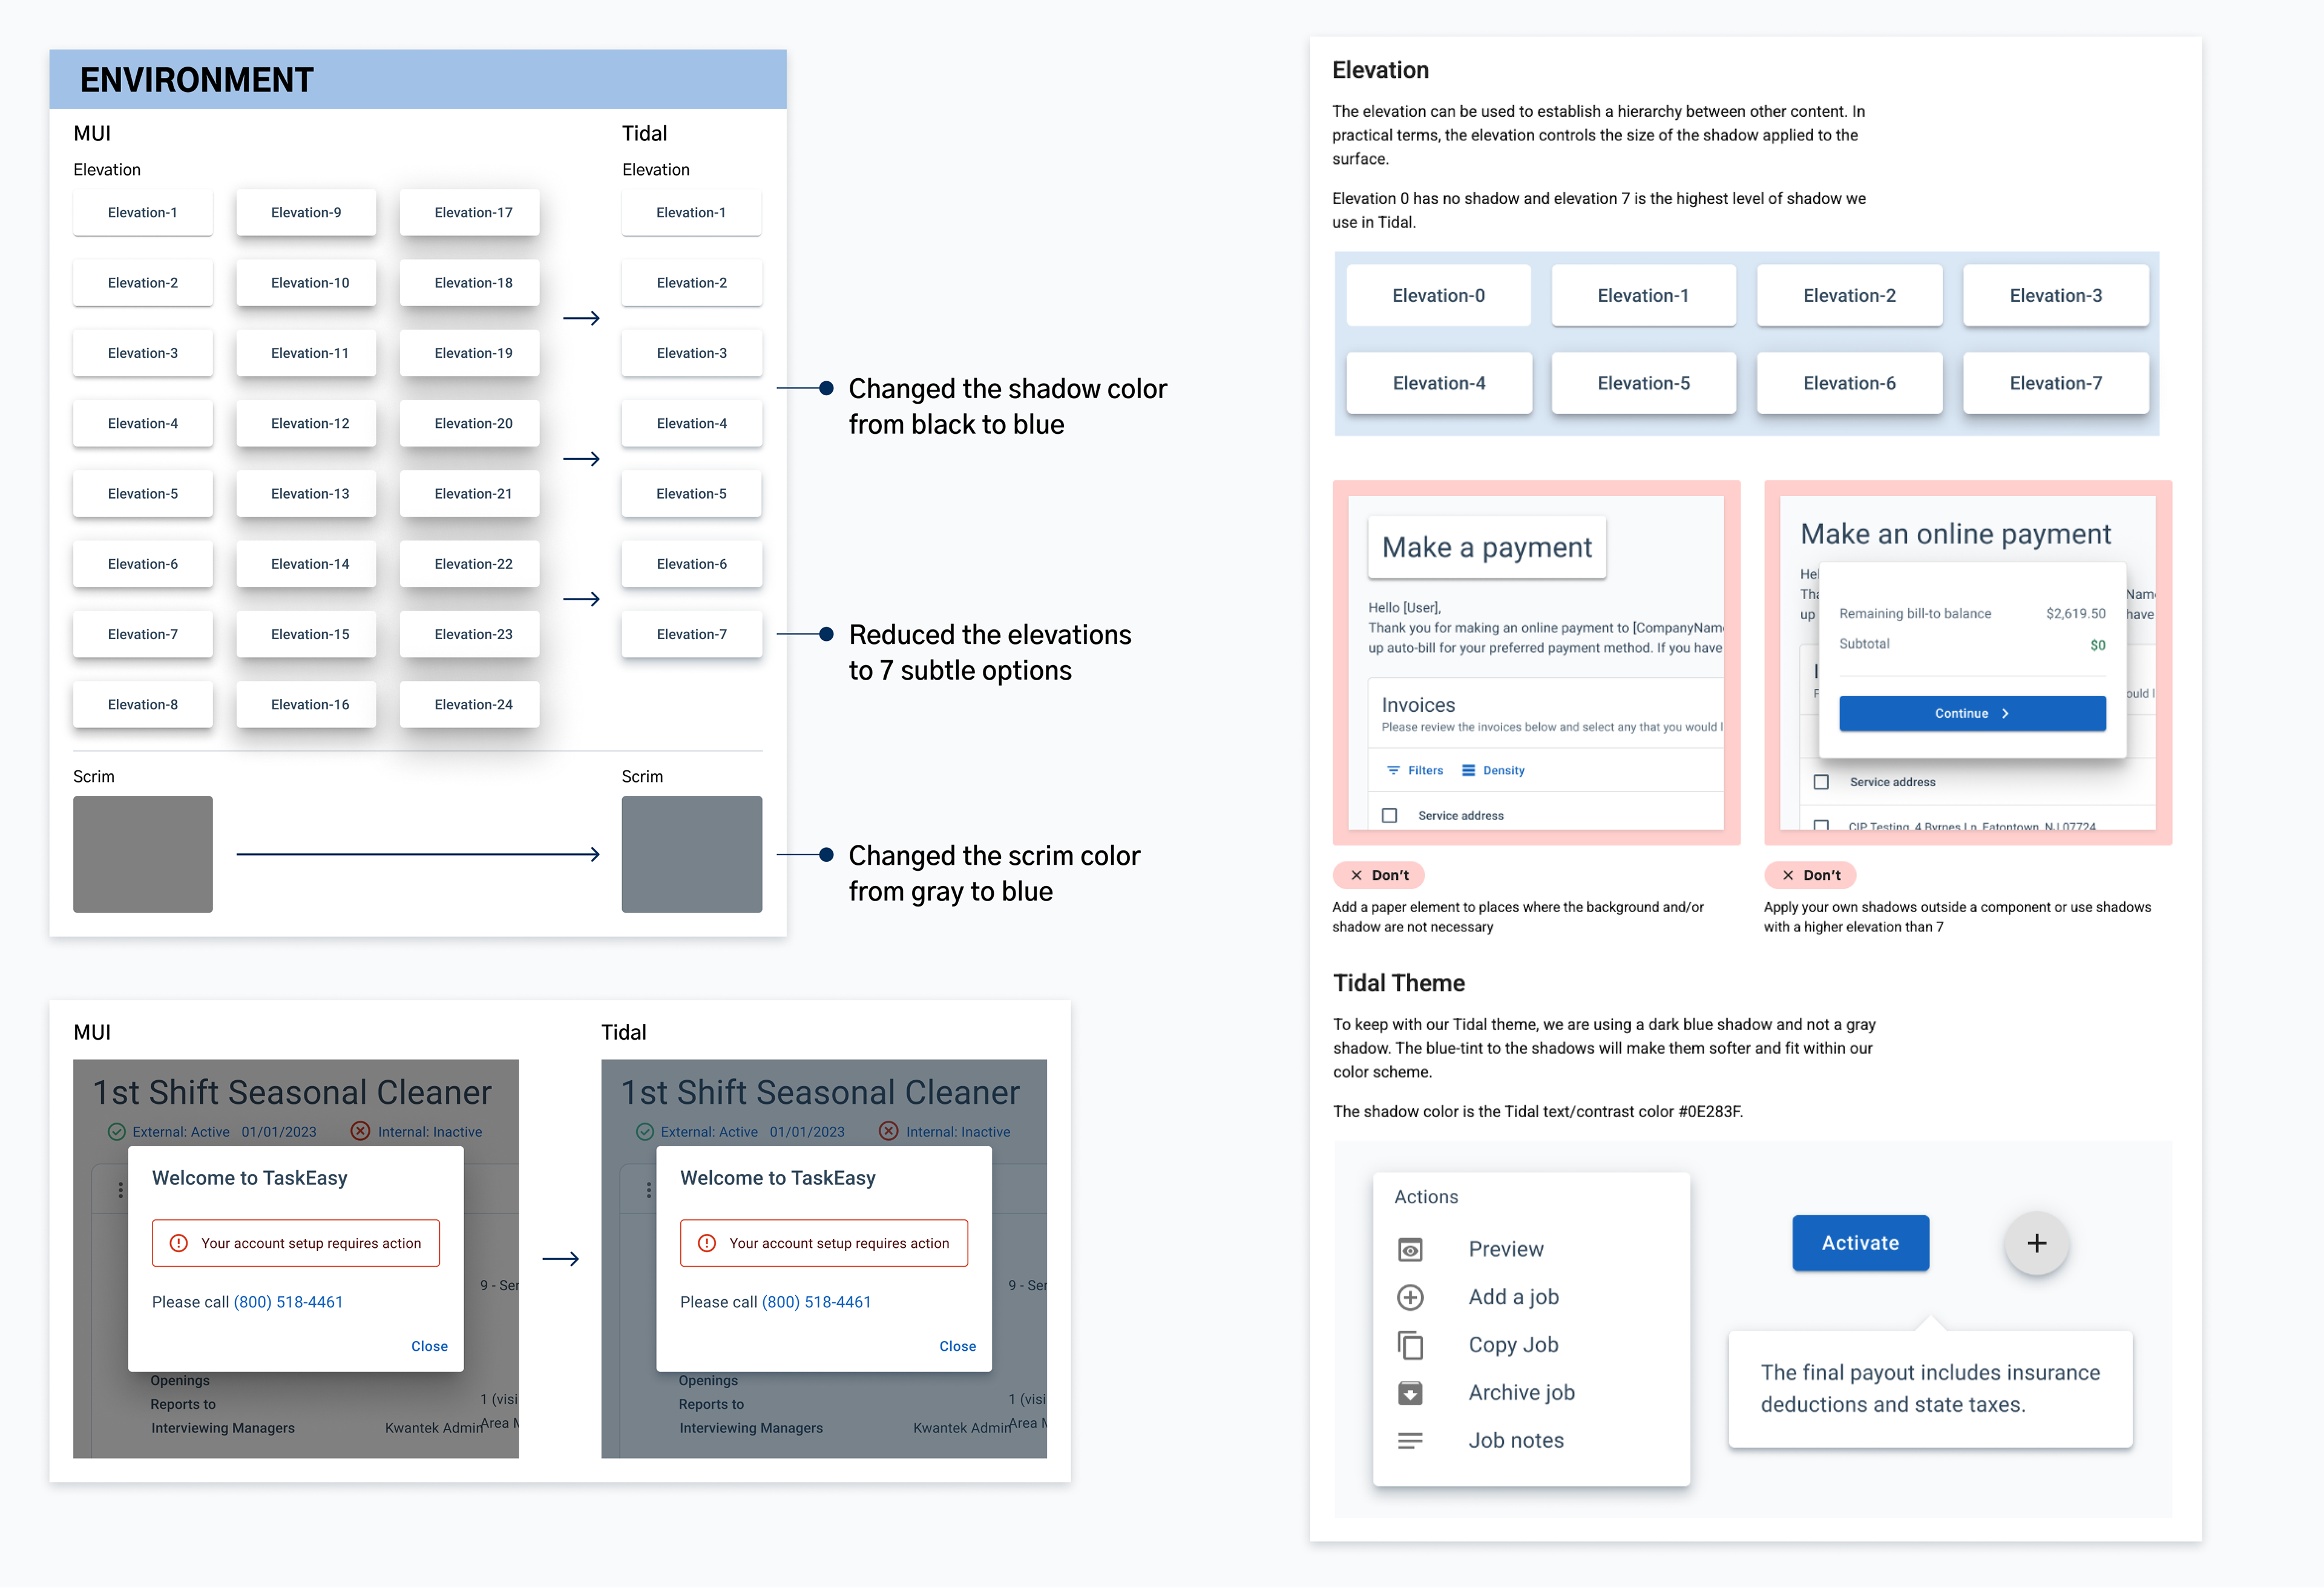The image size is (2324, 1591).
Task: Click phone number link in MUI dialog
Action: pyautogui.click(x=288, y=1303)
